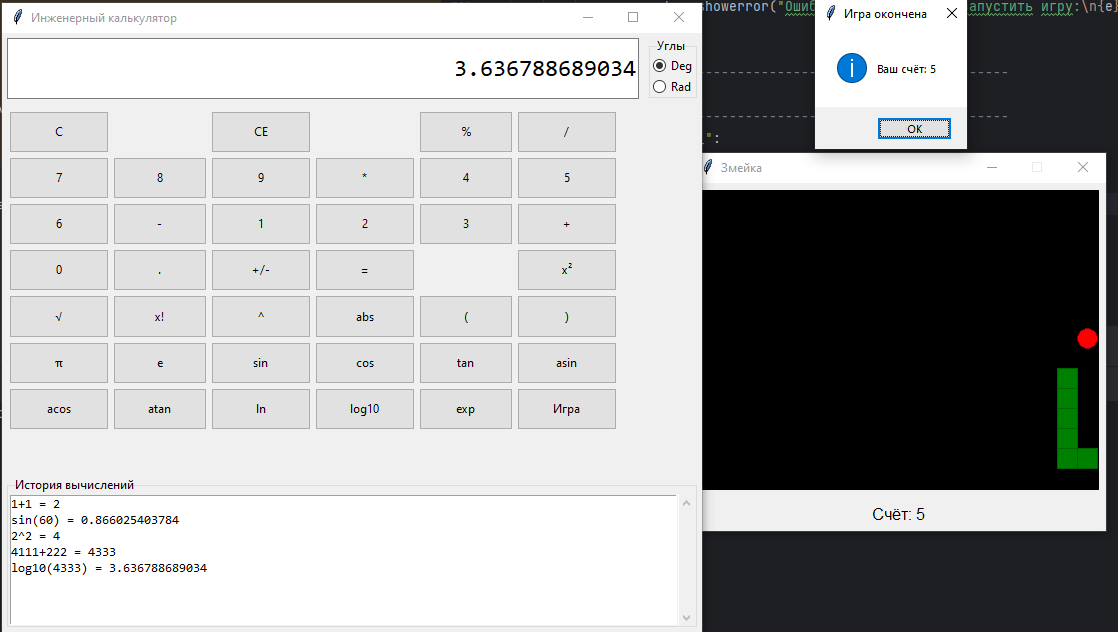1118x632 pixels.
Task: Click digit 1 on the calculator
Action: coord(261,224)
